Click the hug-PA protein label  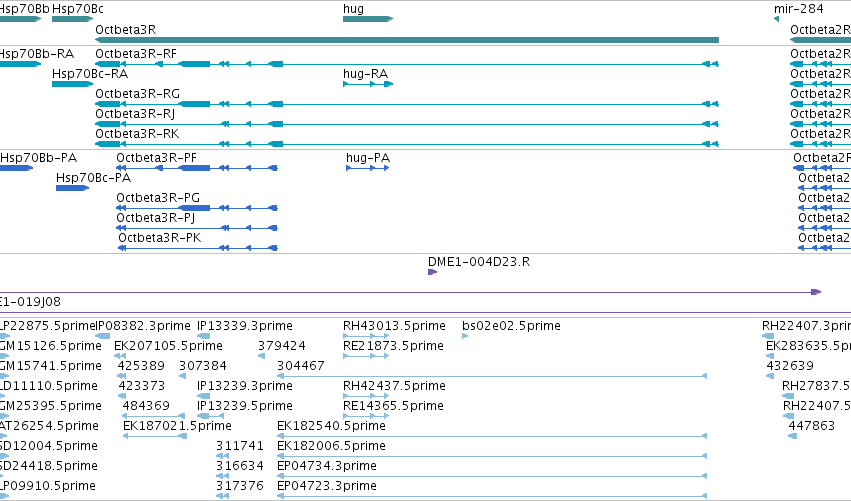pos(368,158)
